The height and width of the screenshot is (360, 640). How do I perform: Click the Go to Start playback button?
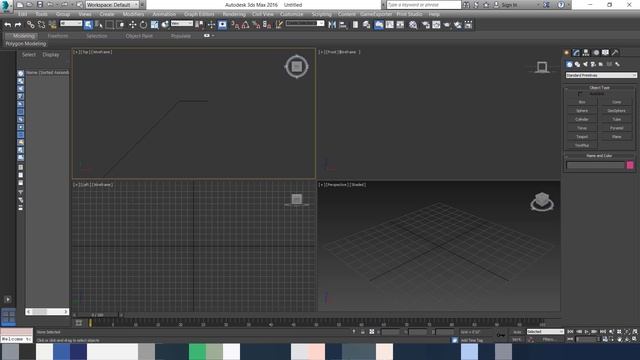(x=570, y=332)
